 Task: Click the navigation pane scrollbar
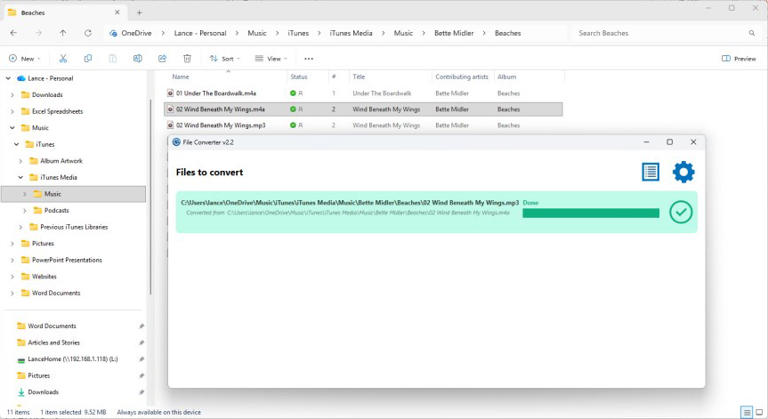pyautogui.click(x=150, y=196)
